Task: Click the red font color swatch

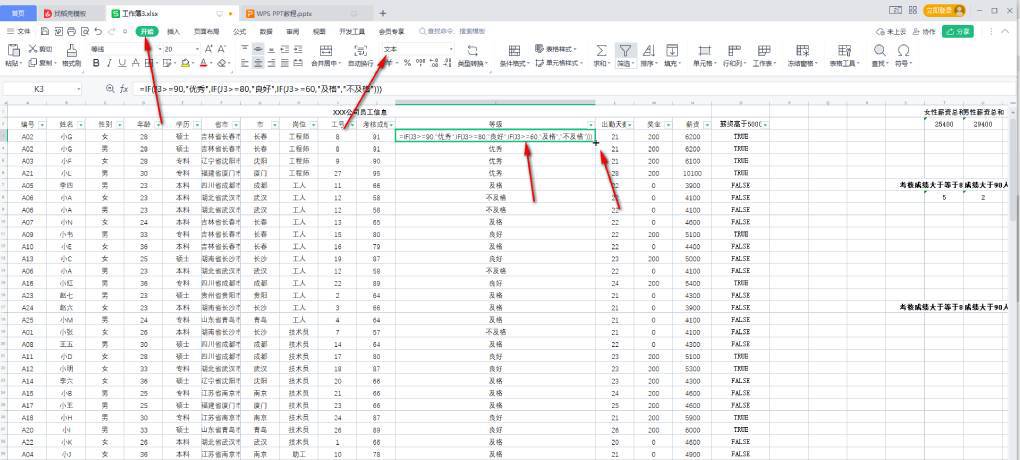Action: [x=203, y=63]
